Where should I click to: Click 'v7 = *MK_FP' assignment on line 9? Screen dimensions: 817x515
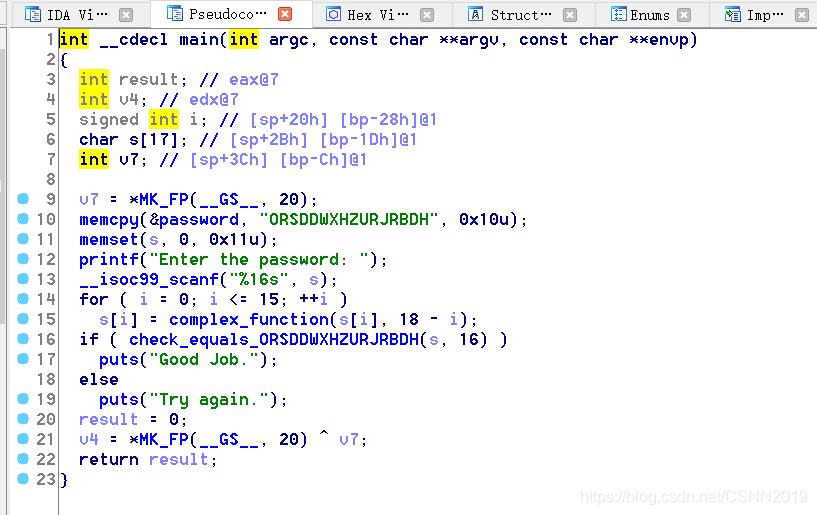(x=197, y=200)
